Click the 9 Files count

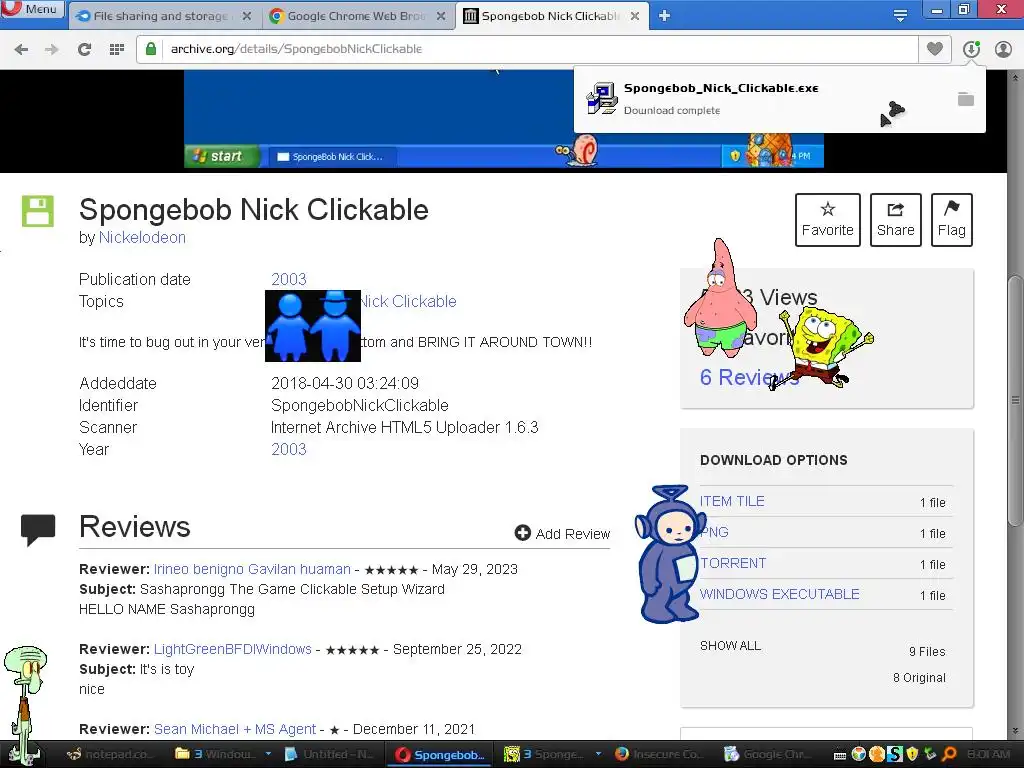(927, 652)
